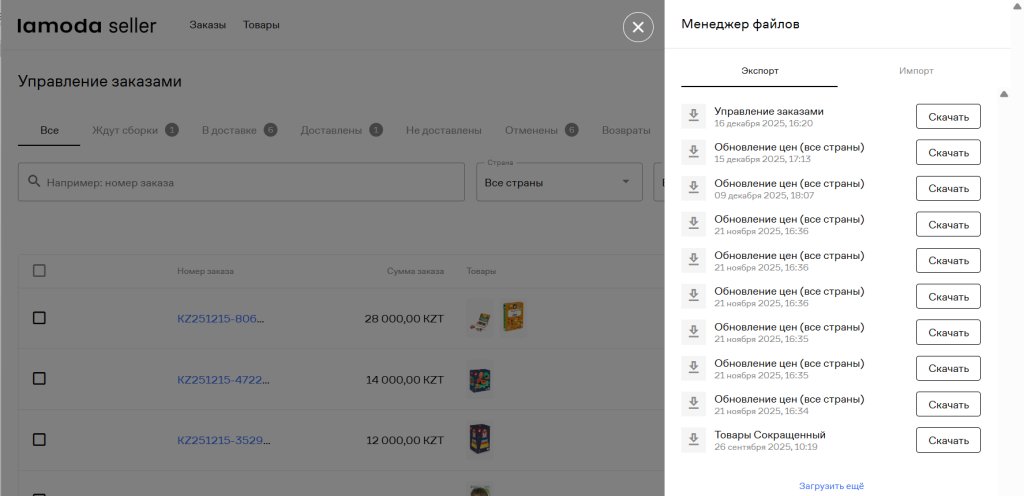Click download icon beside Управление заказами export
Viewport: 1024px width, 496px height.
pos(693,116)
